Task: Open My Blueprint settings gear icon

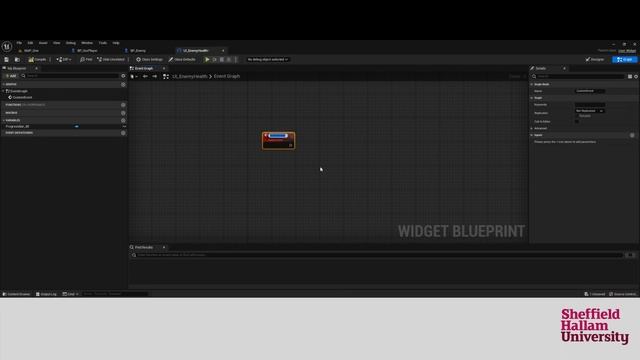Action: coord(123,76)
